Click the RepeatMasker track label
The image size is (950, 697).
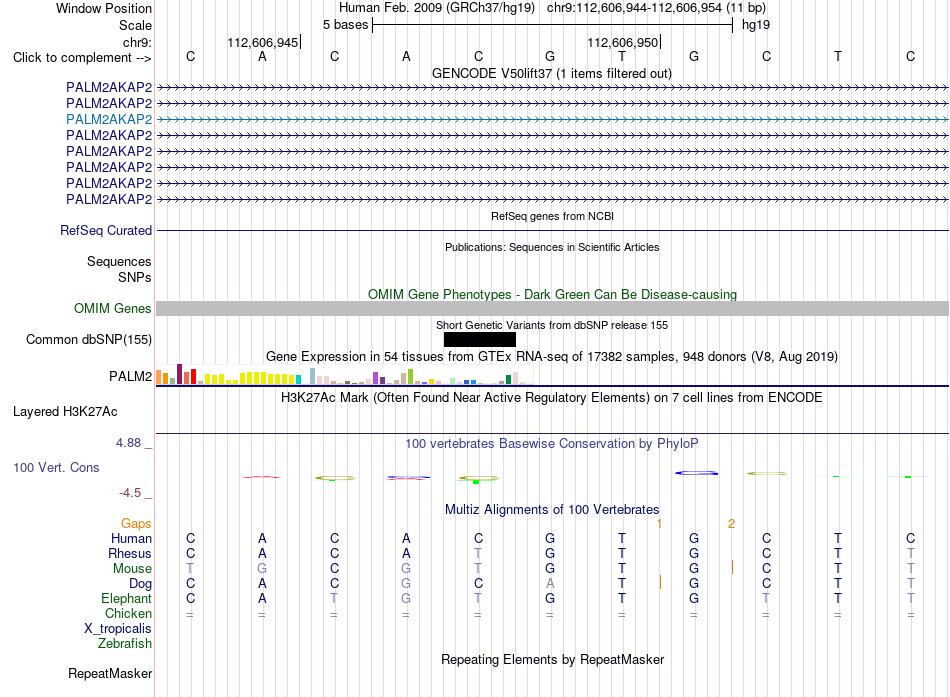[x=110, y=673]
